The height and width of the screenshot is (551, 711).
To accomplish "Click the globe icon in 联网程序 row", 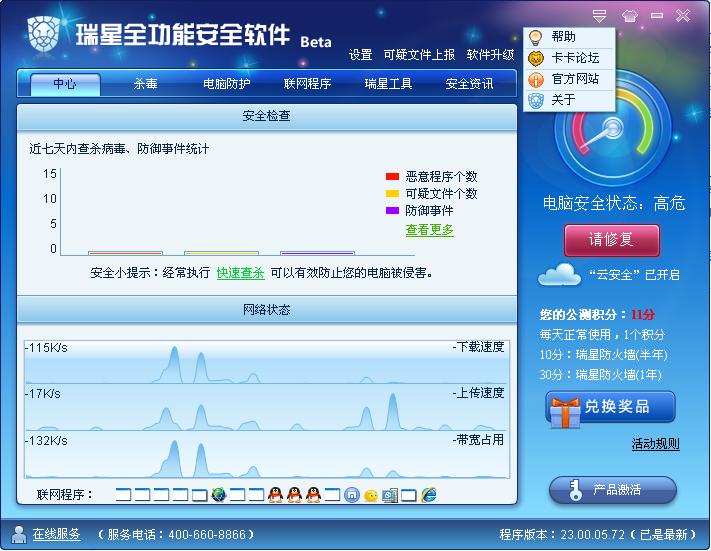I will 219,494.
